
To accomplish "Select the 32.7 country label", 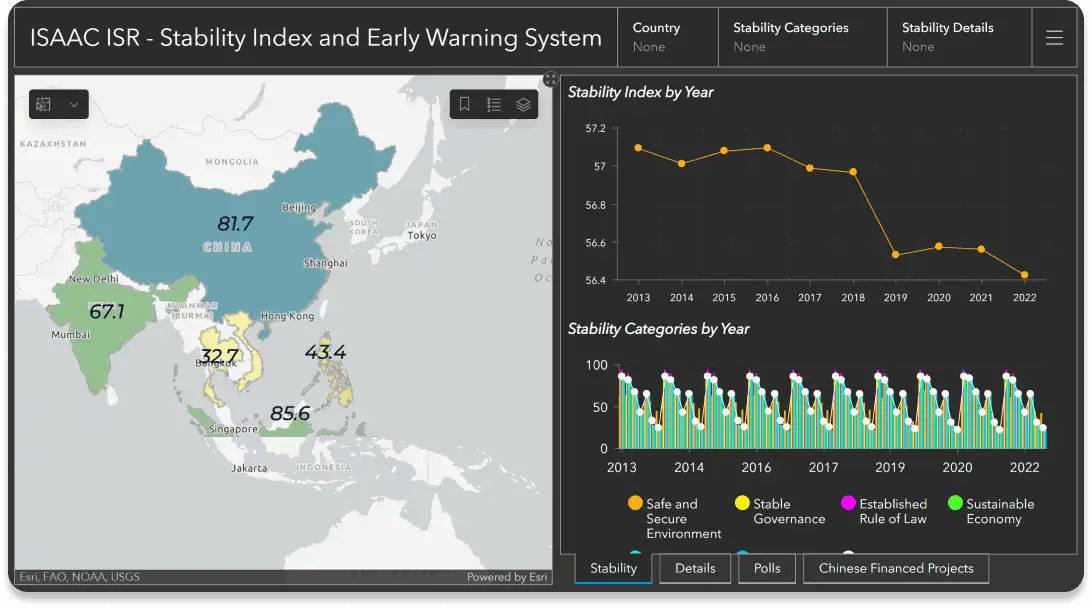I will 219,355.
